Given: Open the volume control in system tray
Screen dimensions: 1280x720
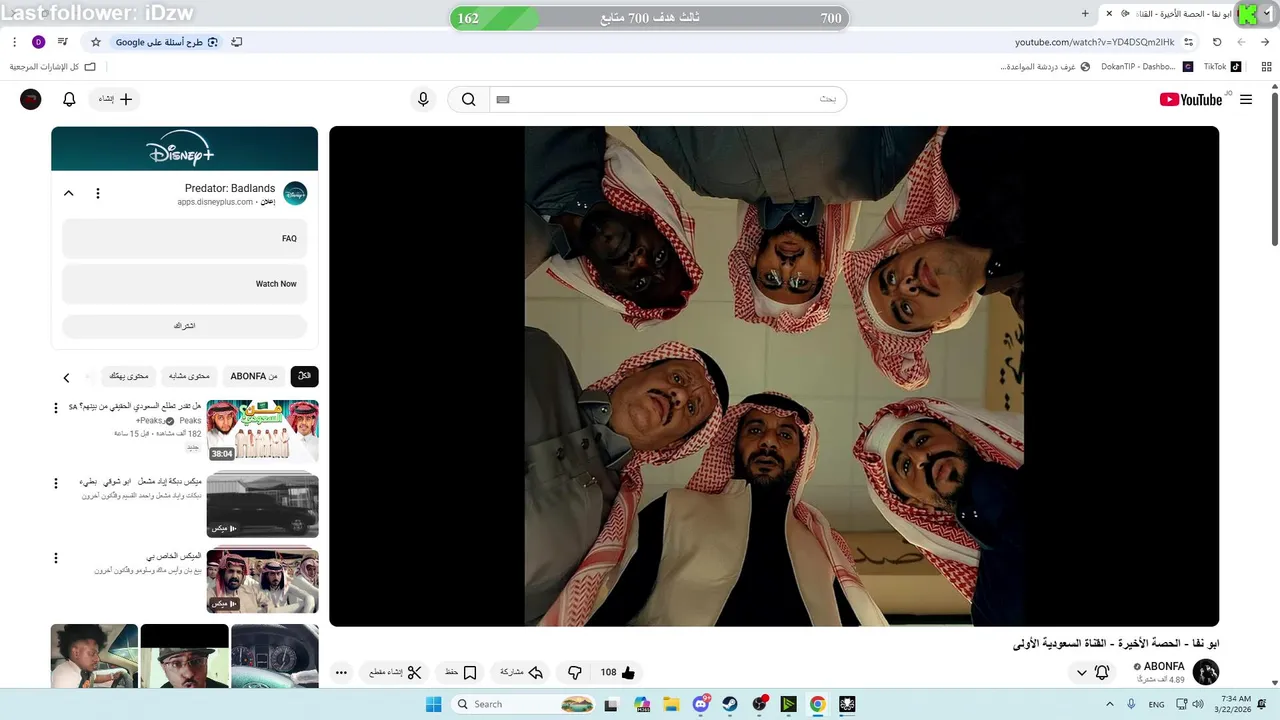Looking at the screenshot, I should [x=1198, y=704].
